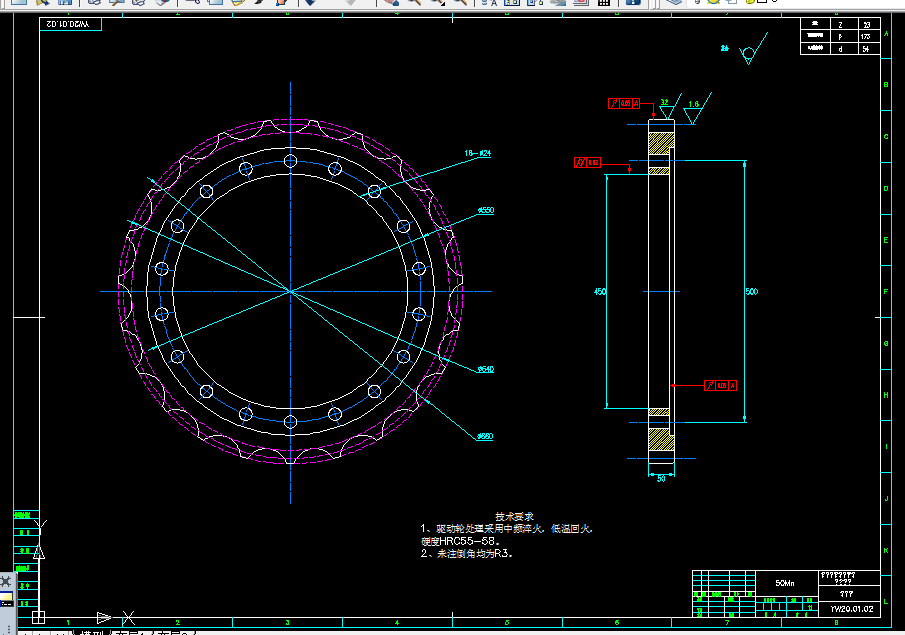Select the '500' vertical dimension text
905x635 pixels.
coord(751,292)
